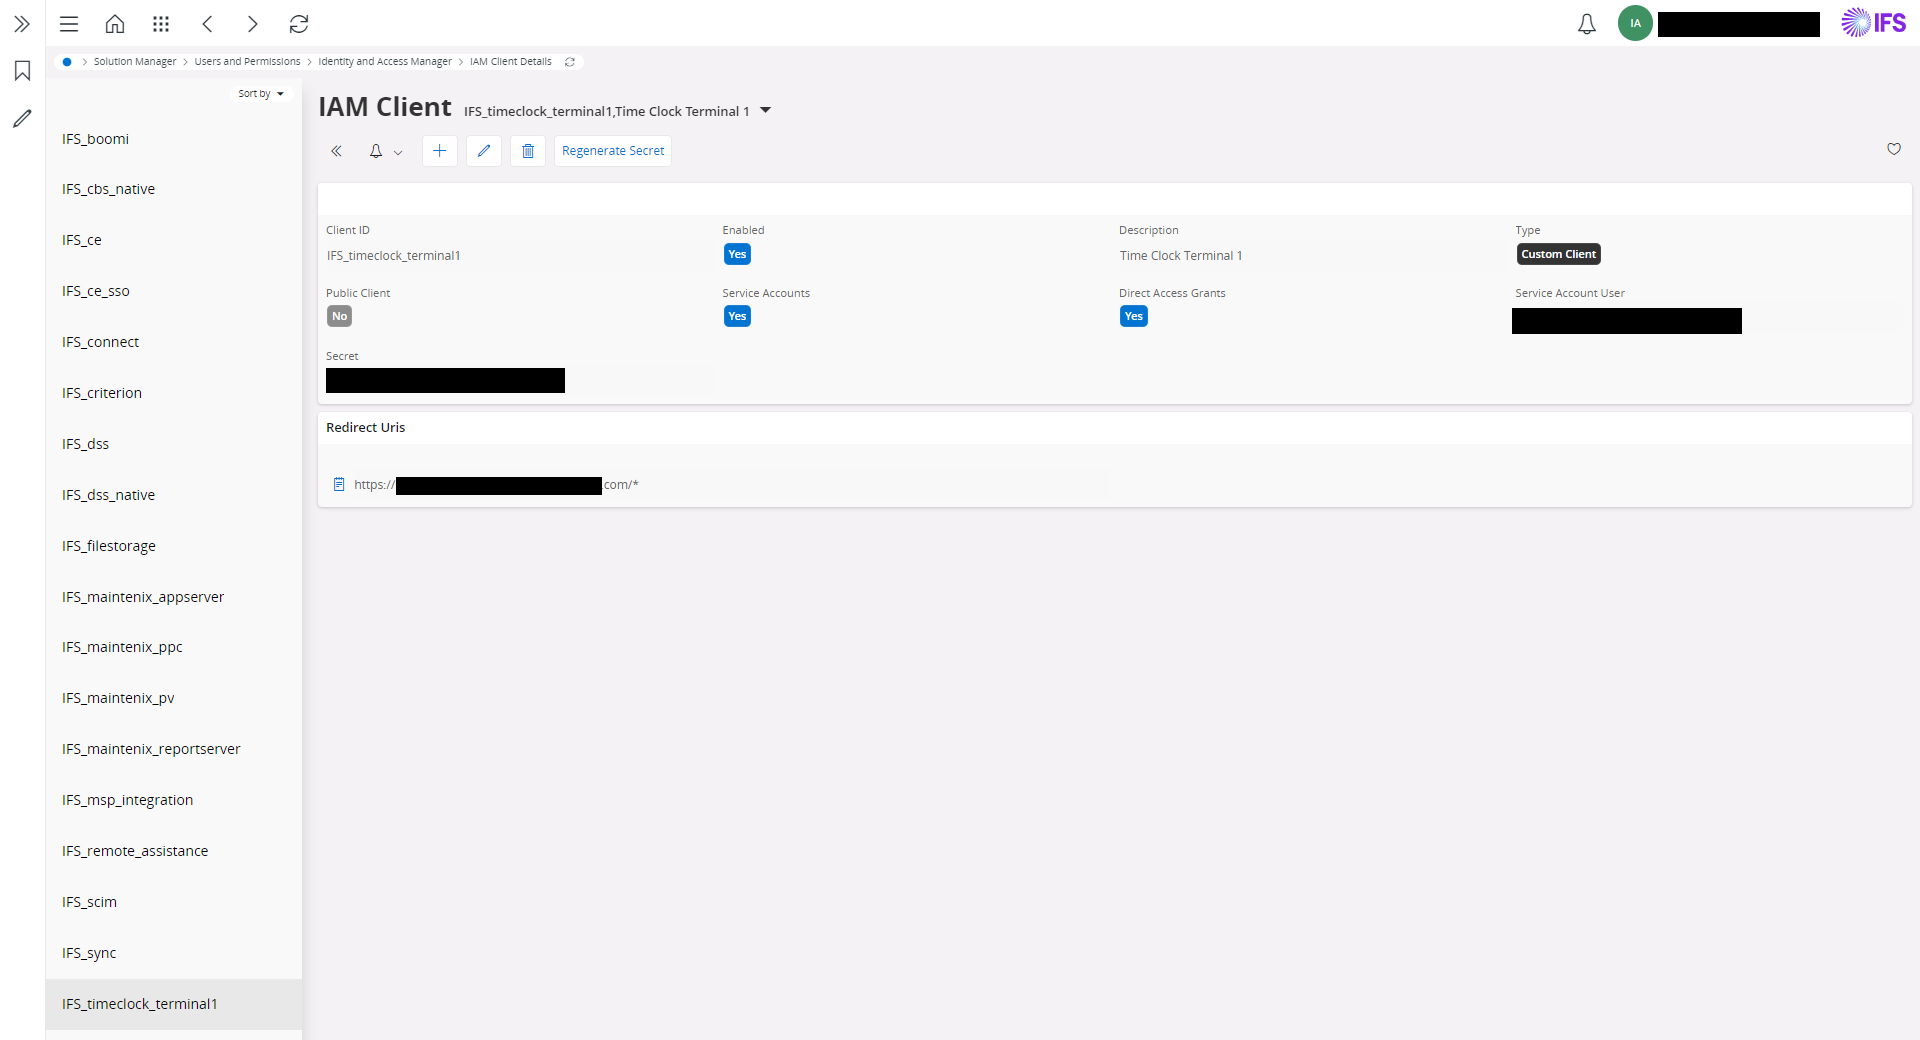Click IAM Client Details breadcrumb
The image size is (1920, 1040).
pos(511,62)
